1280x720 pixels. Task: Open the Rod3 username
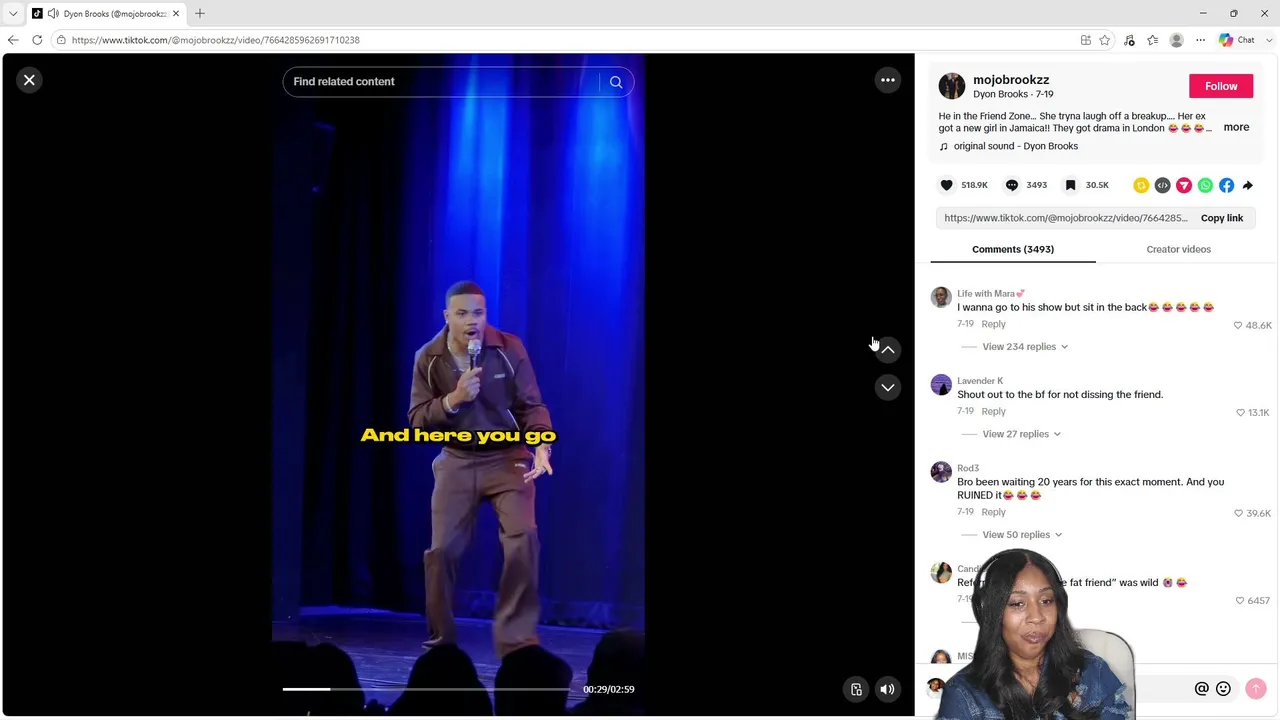pyautogui.click(x=968, y=468)
